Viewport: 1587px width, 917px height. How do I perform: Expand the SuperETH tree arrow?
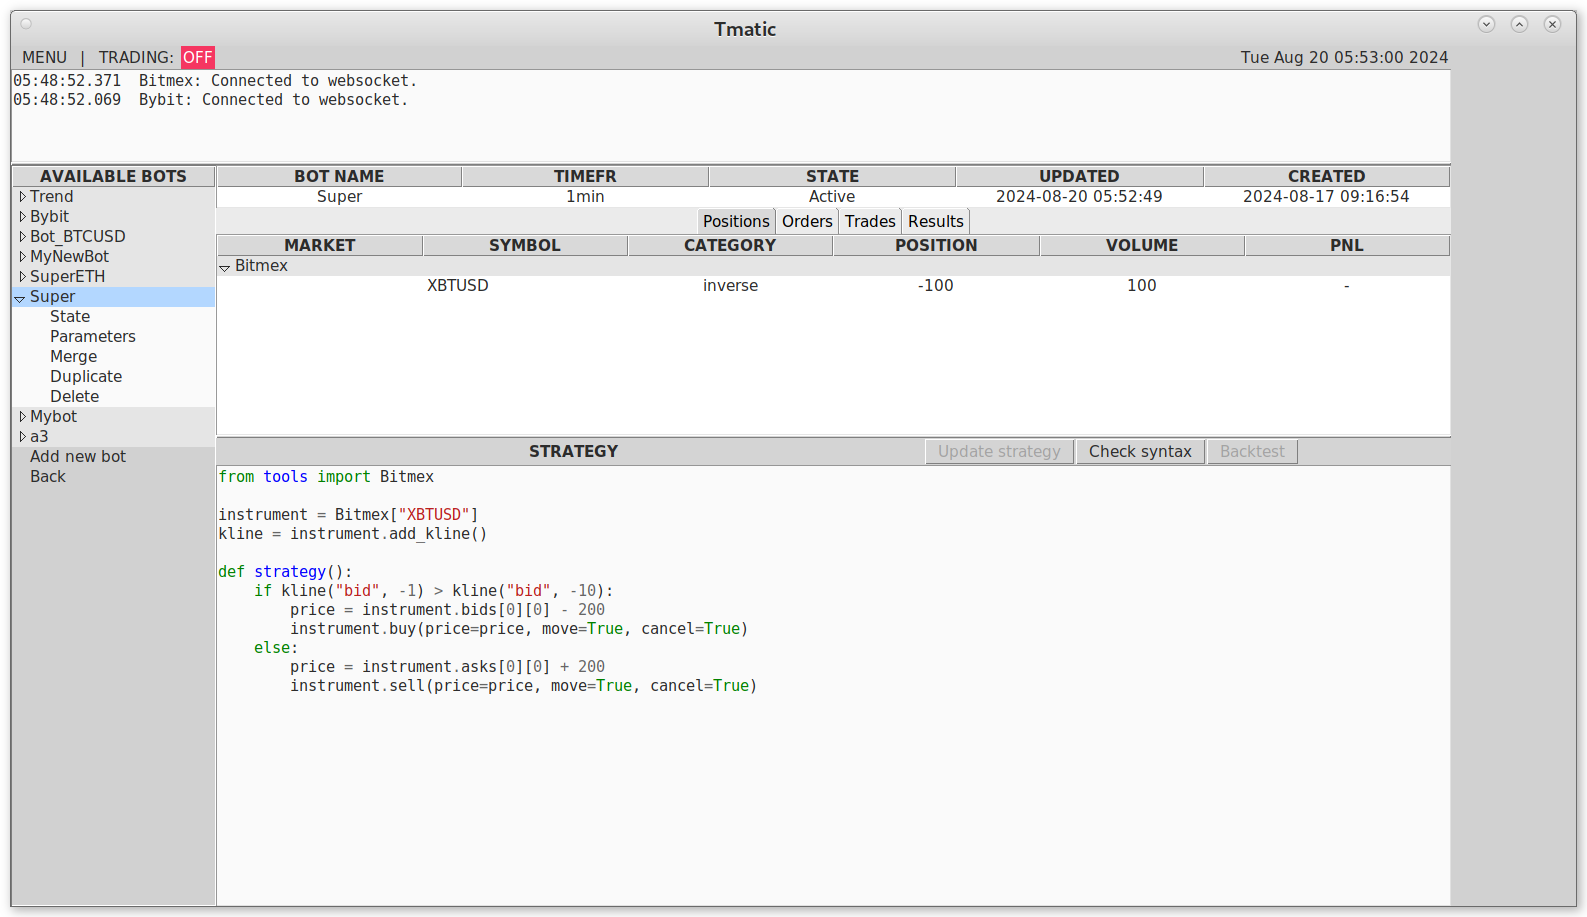22,277
